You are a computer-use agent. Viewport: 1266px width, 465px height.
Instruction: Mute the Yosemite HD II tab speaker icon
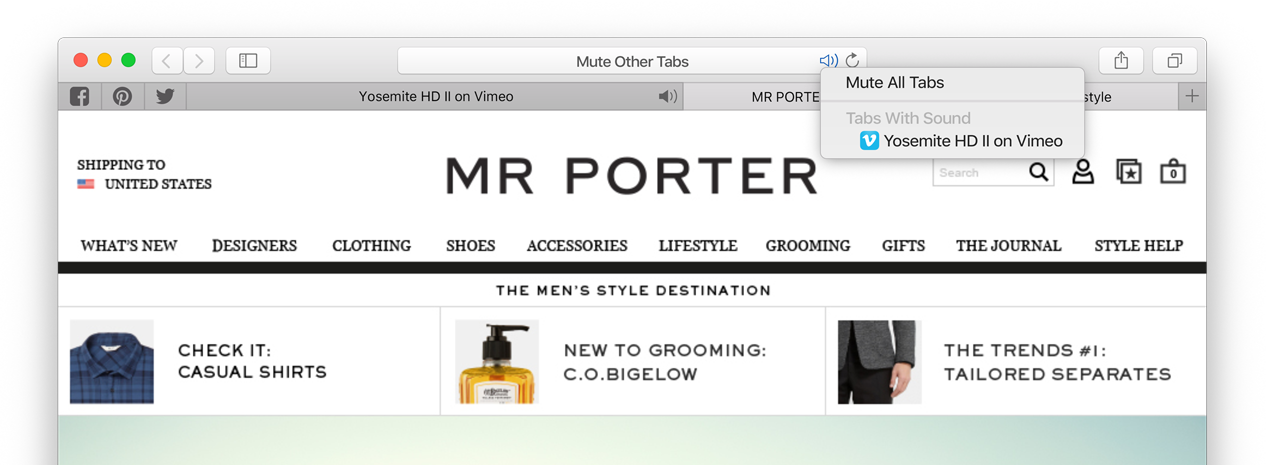[x=667, y=97]
